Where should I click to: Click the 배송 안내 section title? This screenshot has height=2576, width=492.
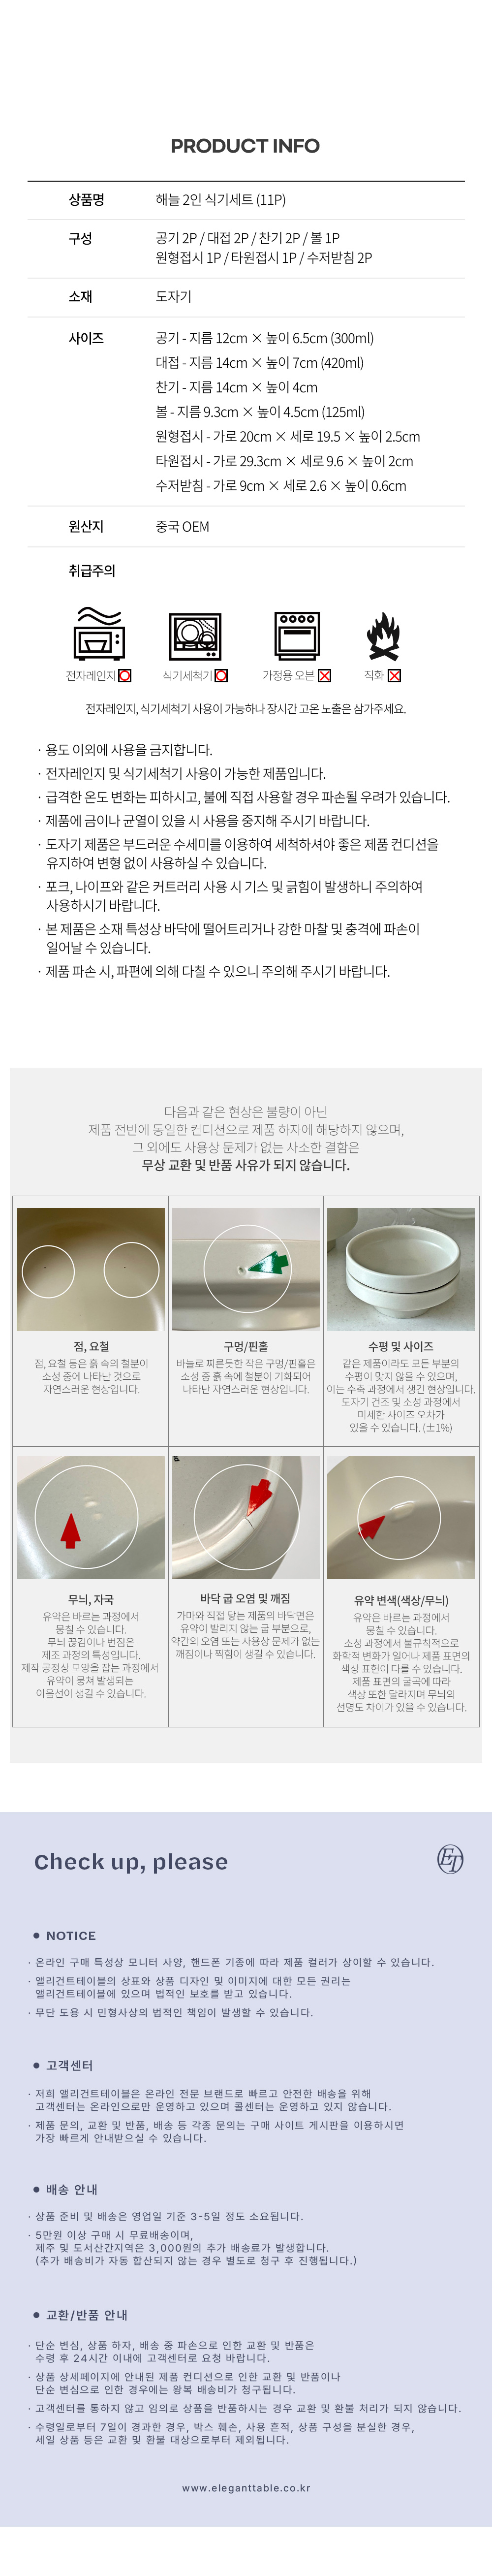point(71,2189)
